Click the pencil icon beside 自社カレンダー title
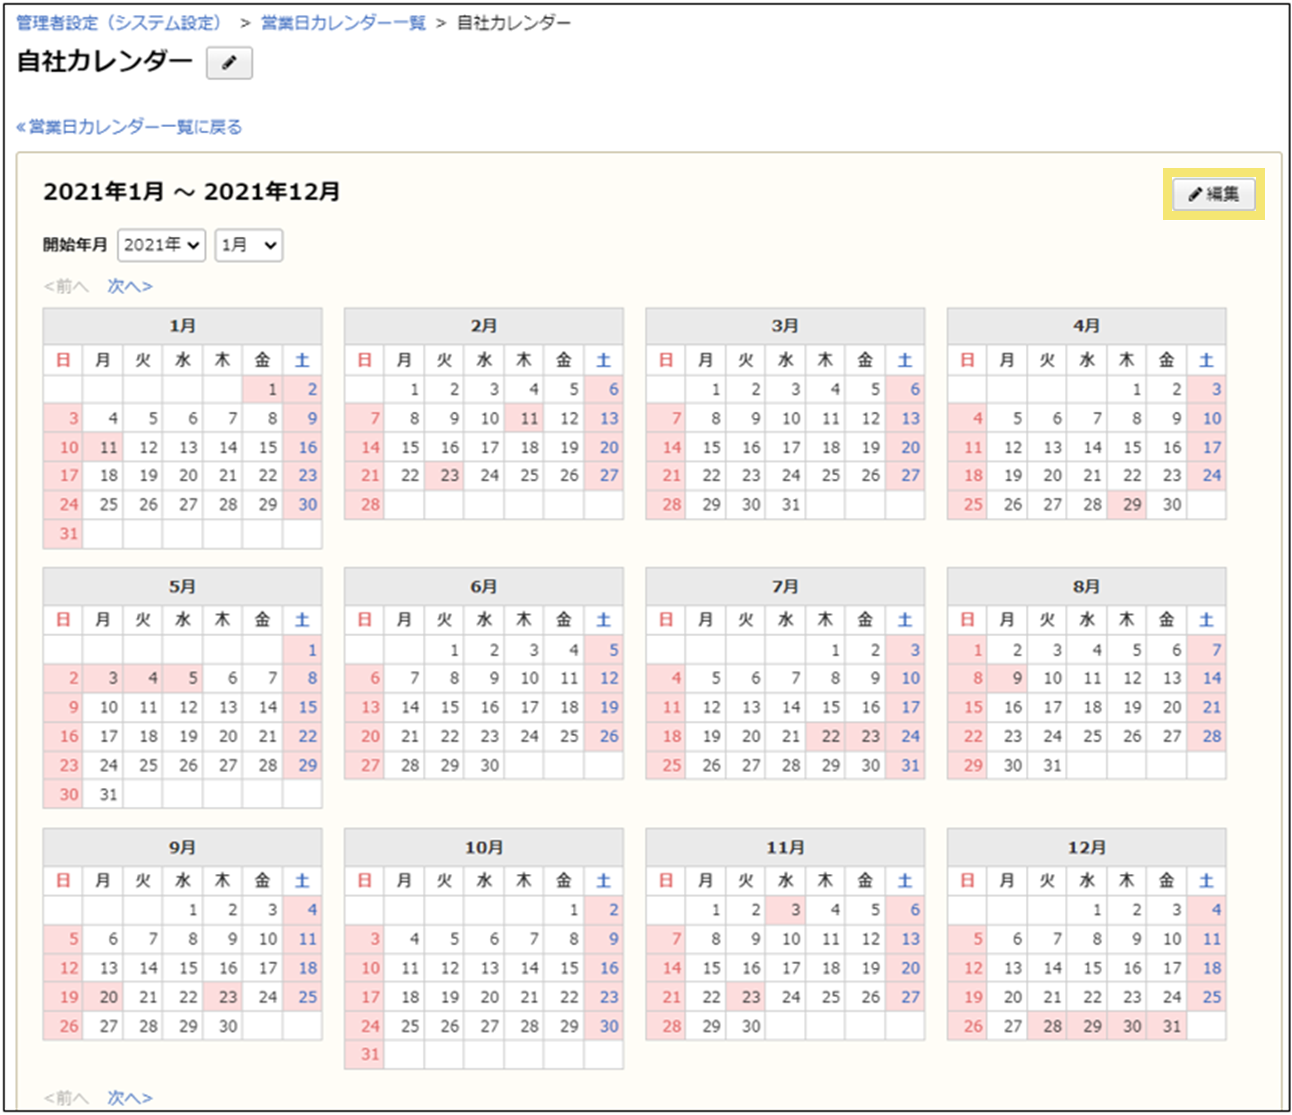The image size is (1292, 1115). point(228,63)
